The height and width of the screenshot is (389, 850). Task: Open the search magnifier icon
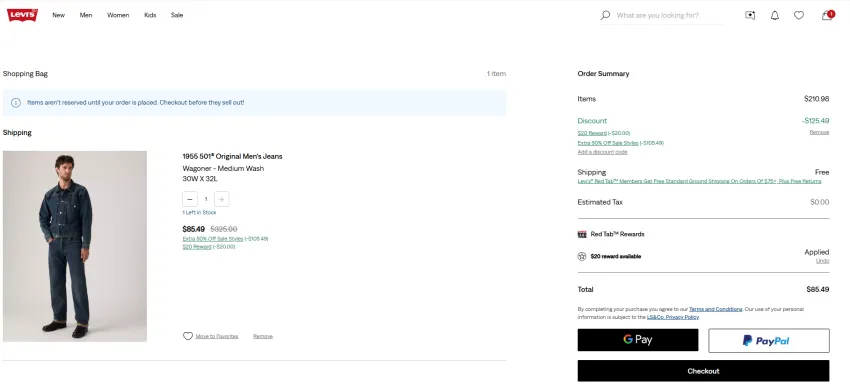(x=605, y=15)
